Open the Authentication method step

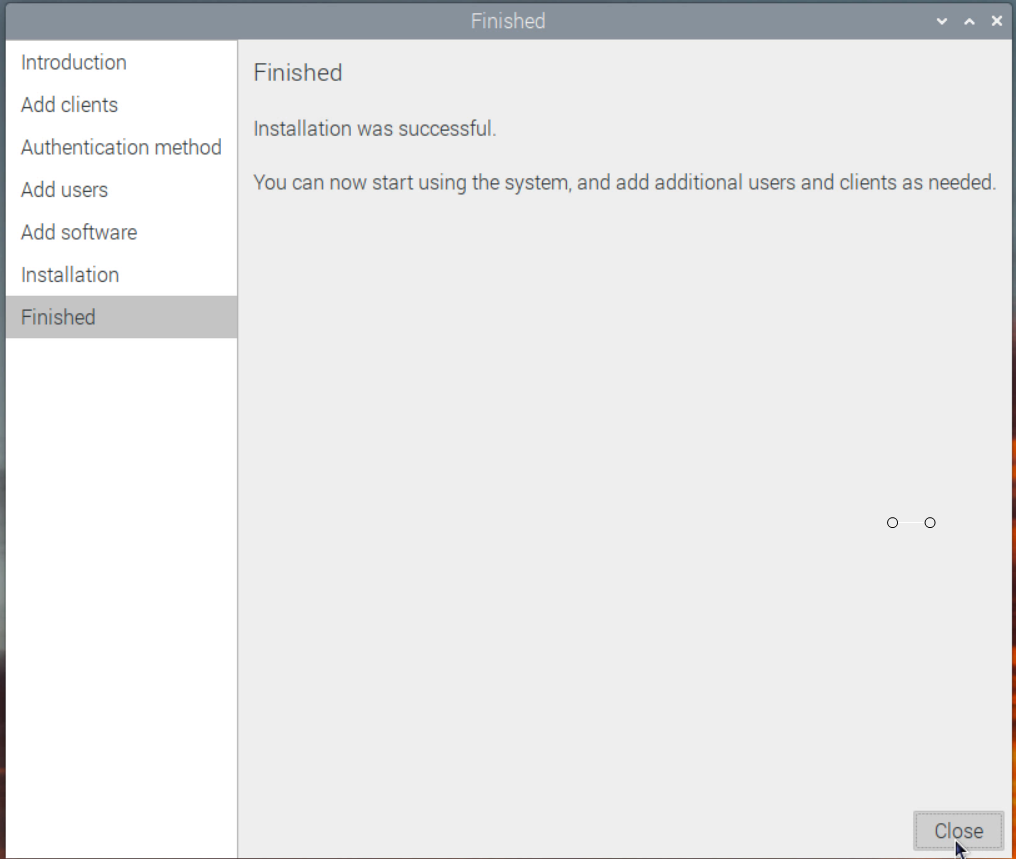tap(121, 147)
